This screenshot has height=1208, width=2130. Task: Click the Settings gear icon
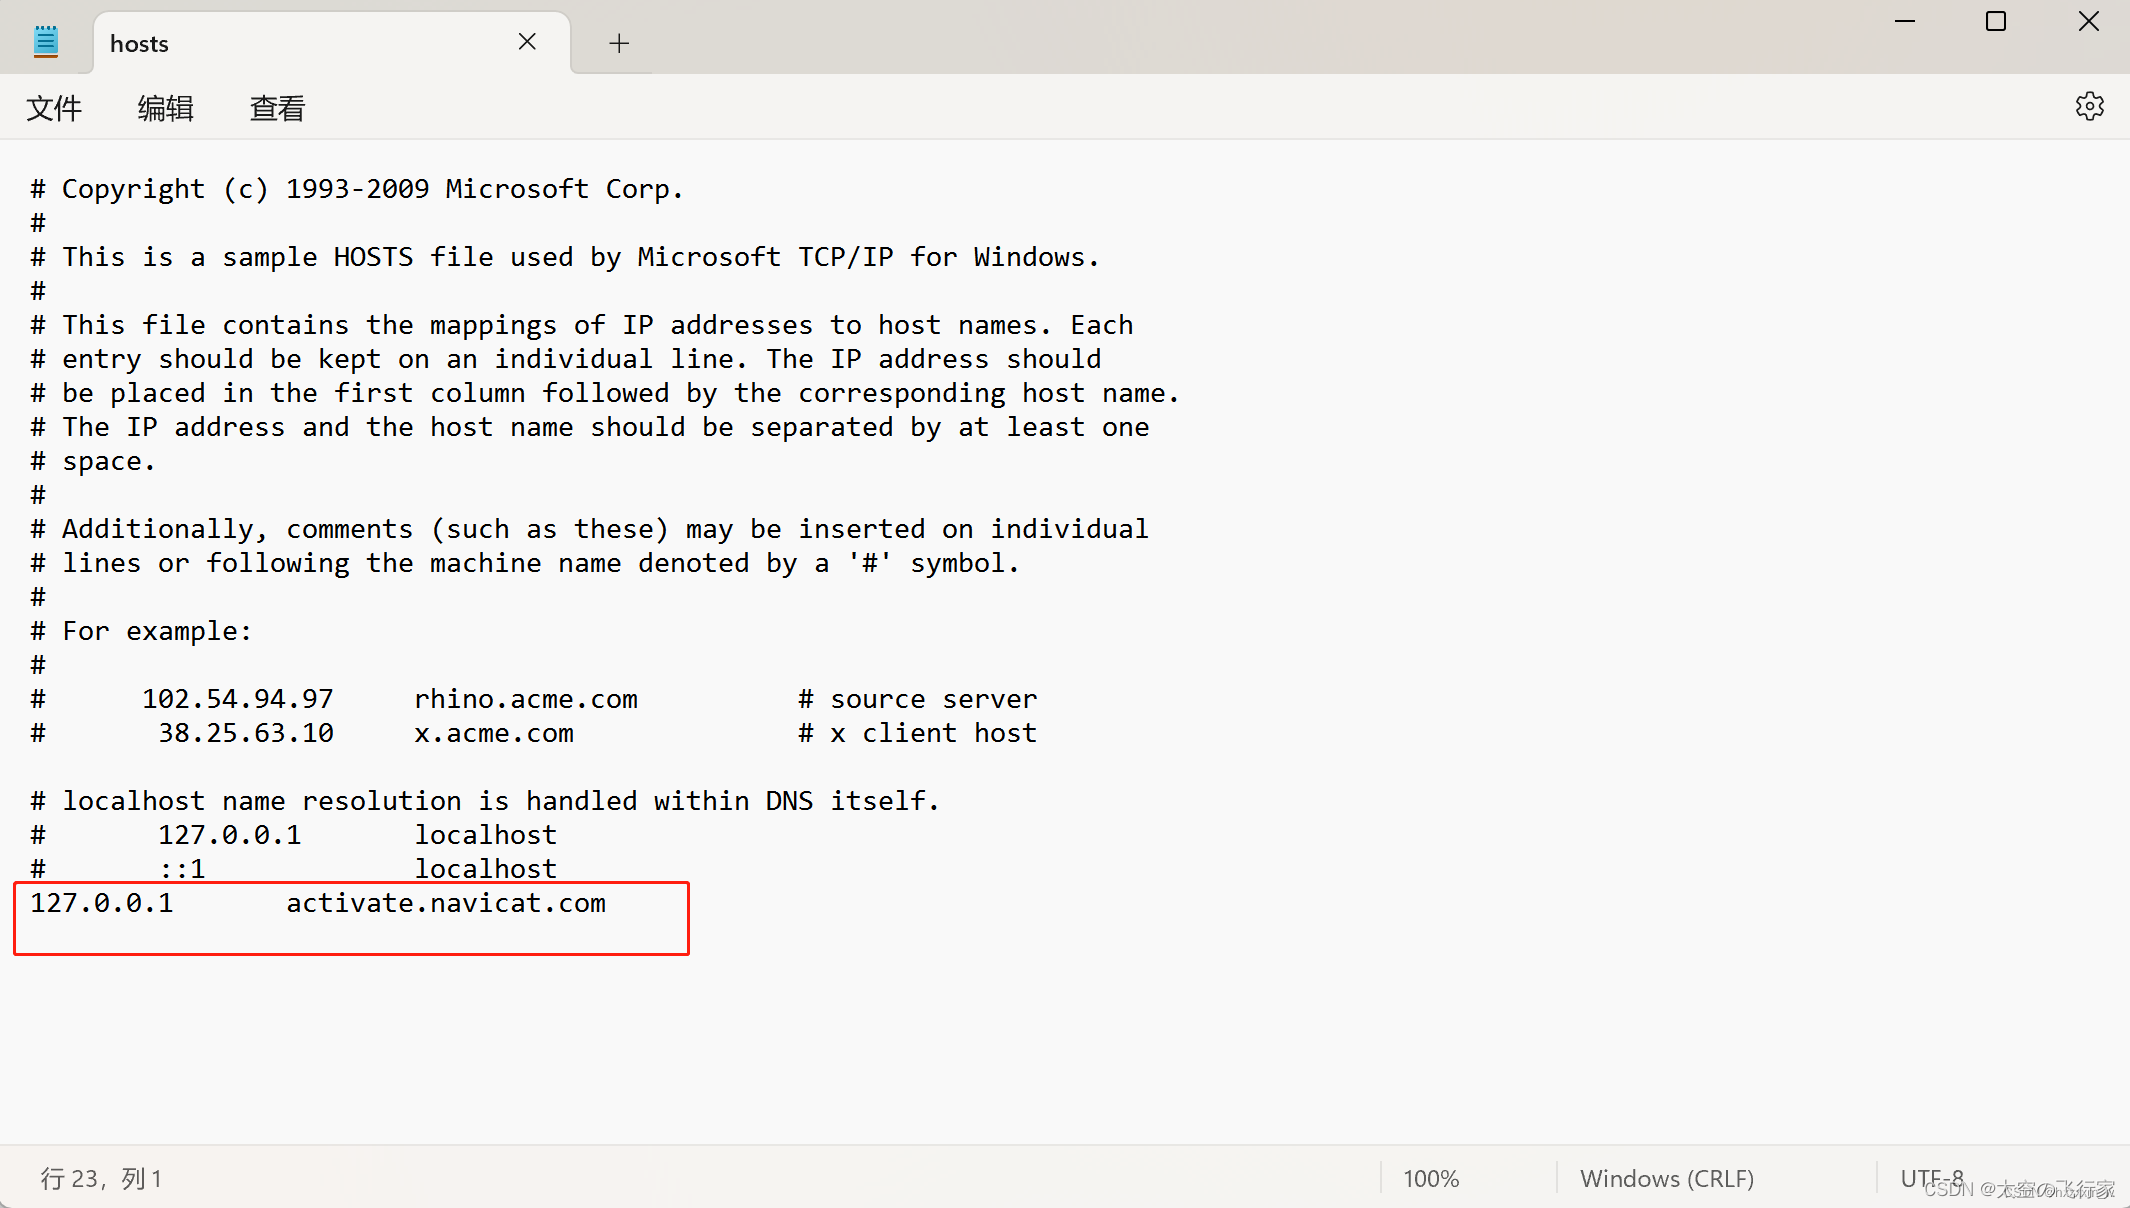(2091, 107)
